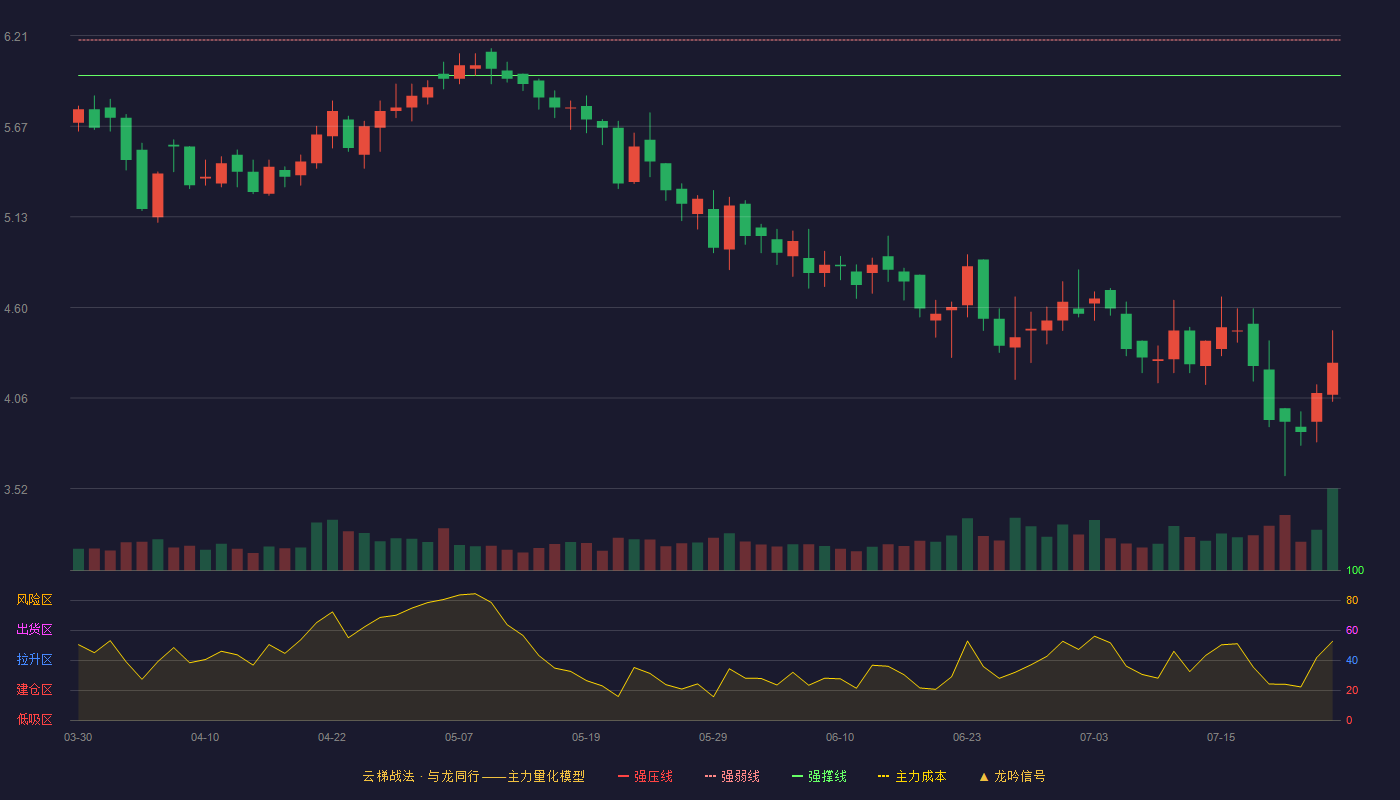Toggle the 主力成本 legend item
This screenshot has width=1400, height=800.
coord(912,776)
